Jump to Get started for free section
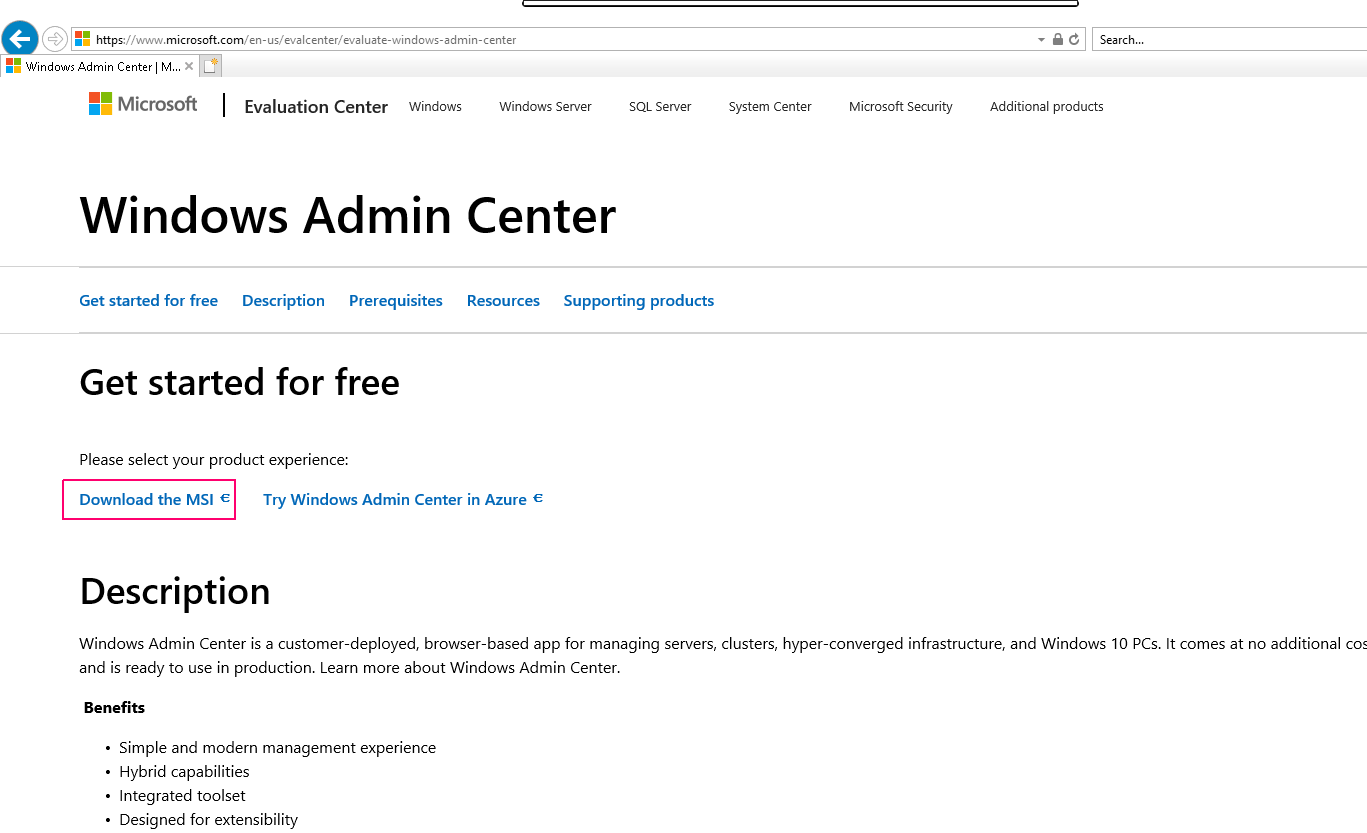The image size is (1367, 833). [148, 301]
